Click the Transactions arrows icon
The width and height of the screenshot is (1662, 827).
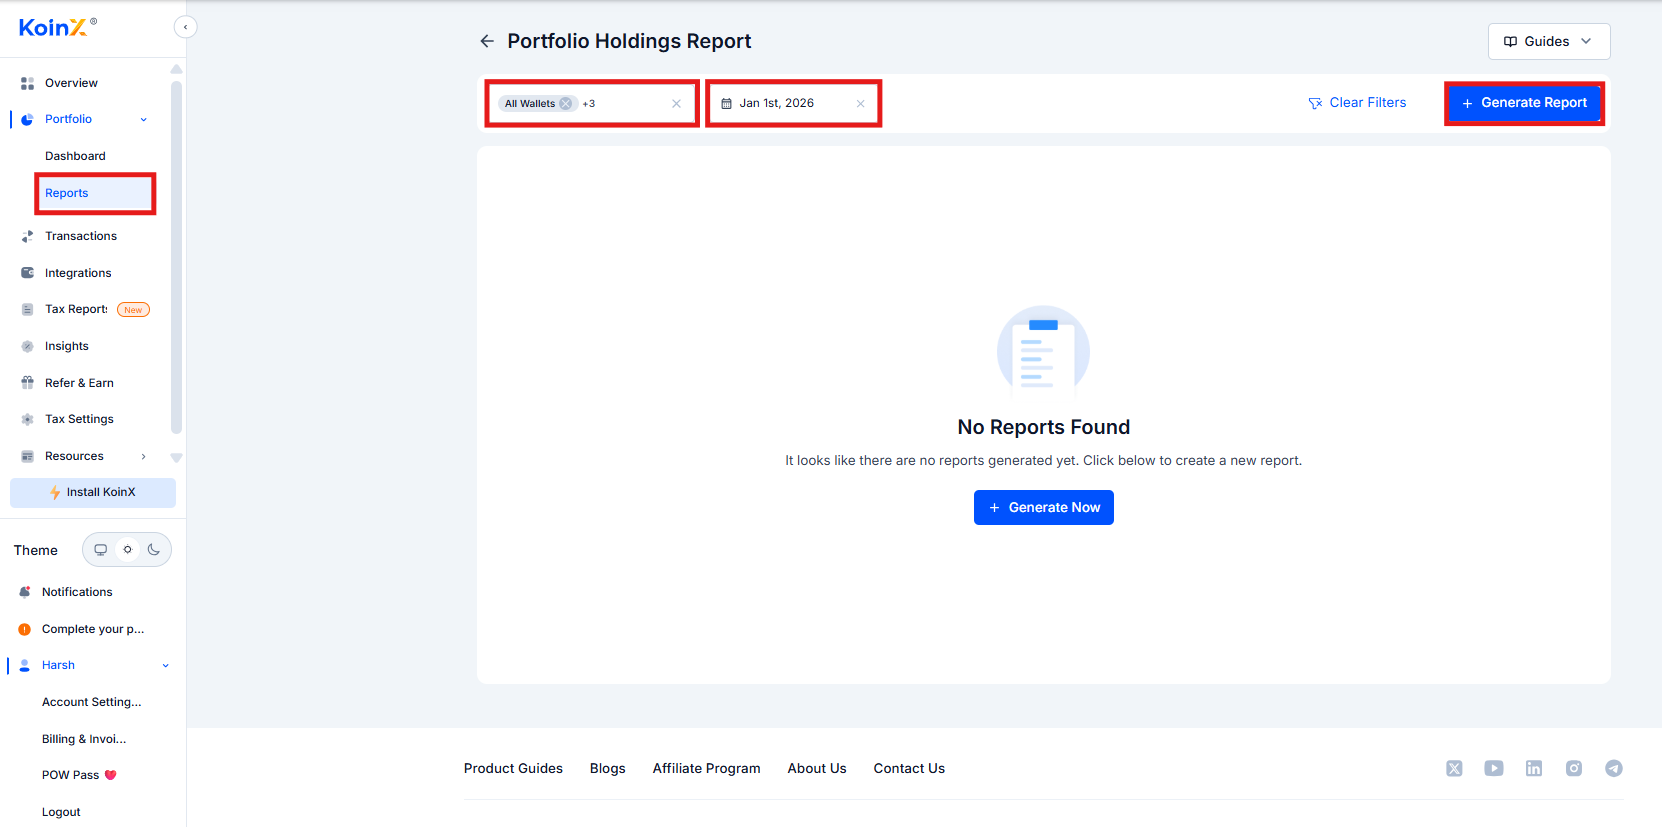[27, 236]
